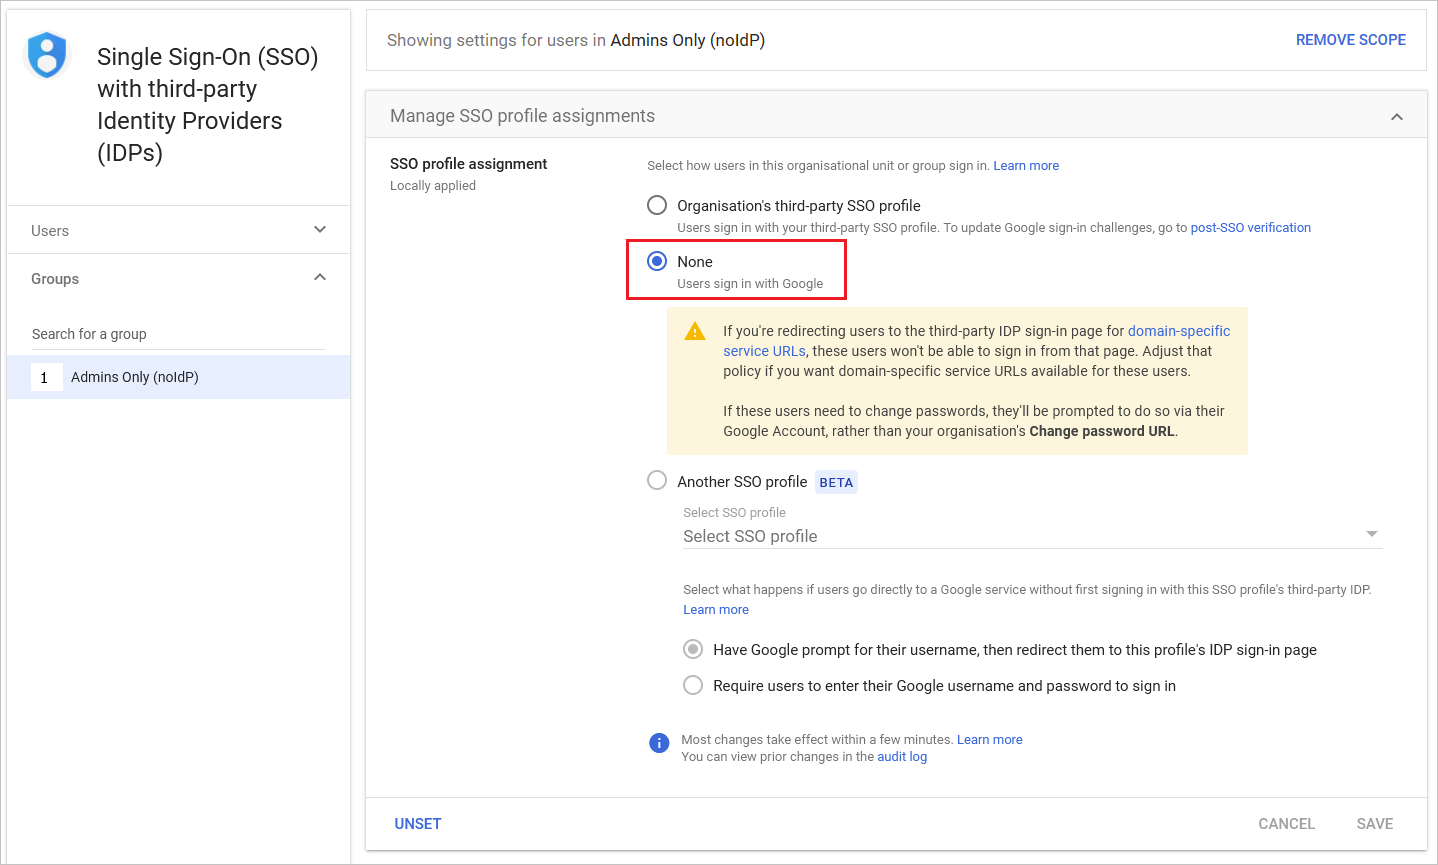Click the UNSET button
1438x865 pixels.
pyautogui.click(x=418, y=823)
